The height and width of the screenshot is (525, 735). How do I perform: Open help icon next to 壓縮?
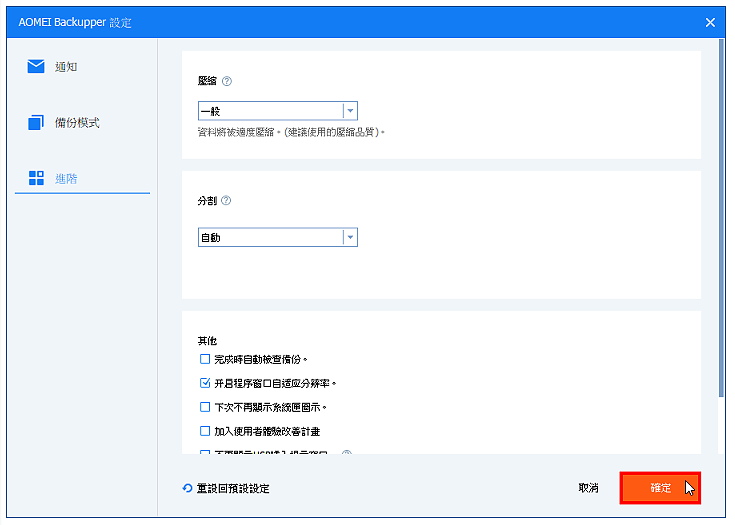point(226,81)
